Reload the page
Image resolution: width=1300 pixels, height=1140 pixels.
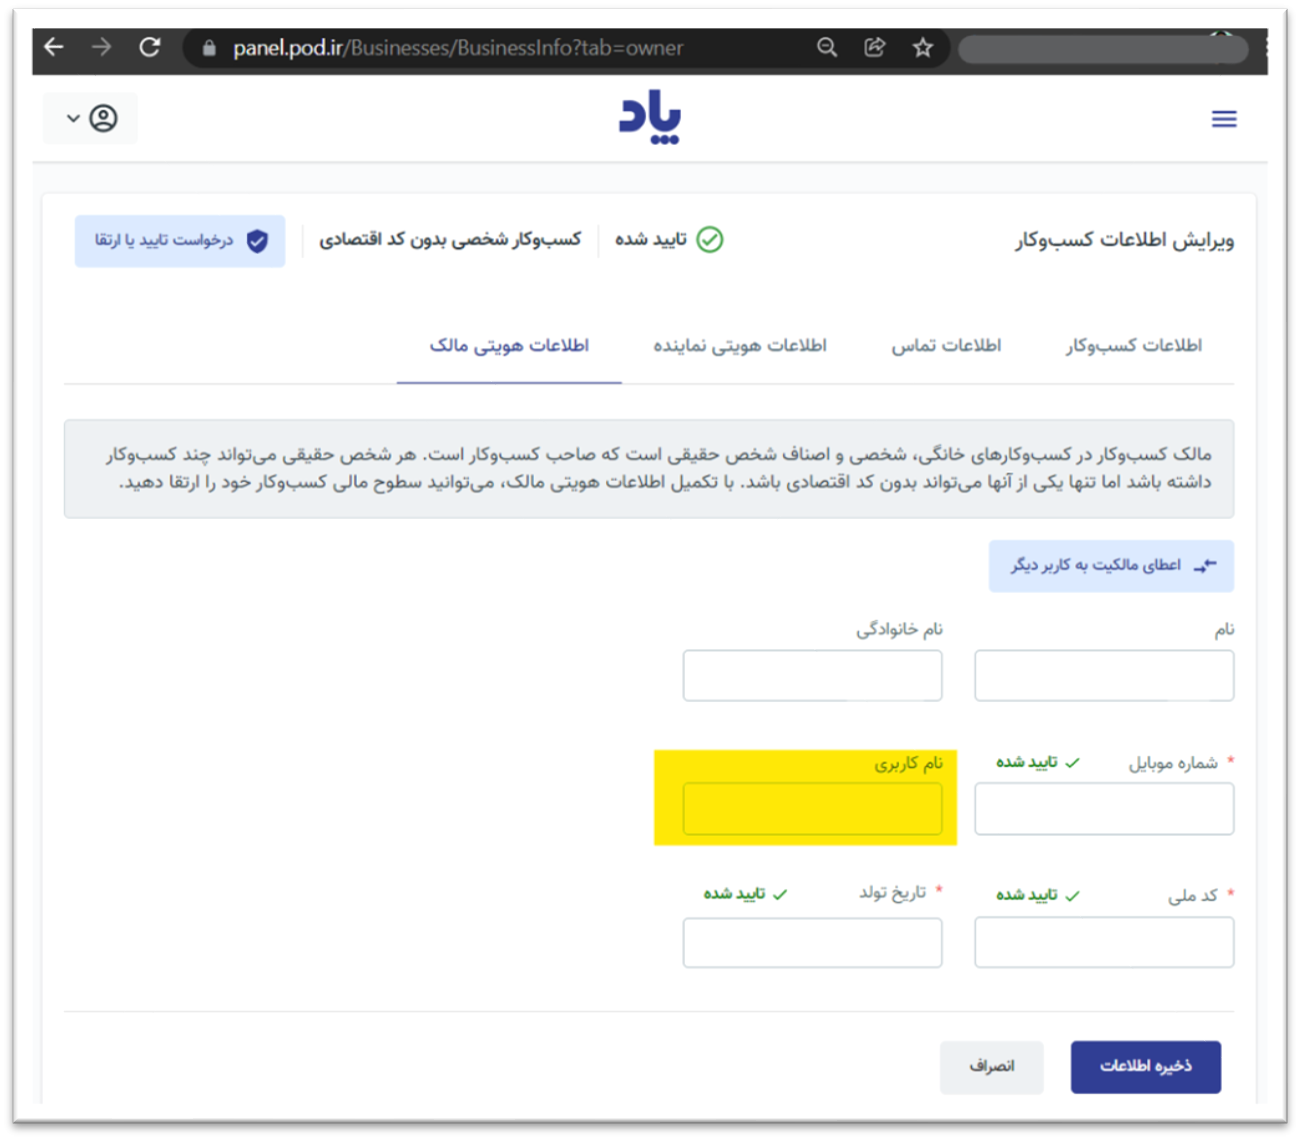coord(150,47)
